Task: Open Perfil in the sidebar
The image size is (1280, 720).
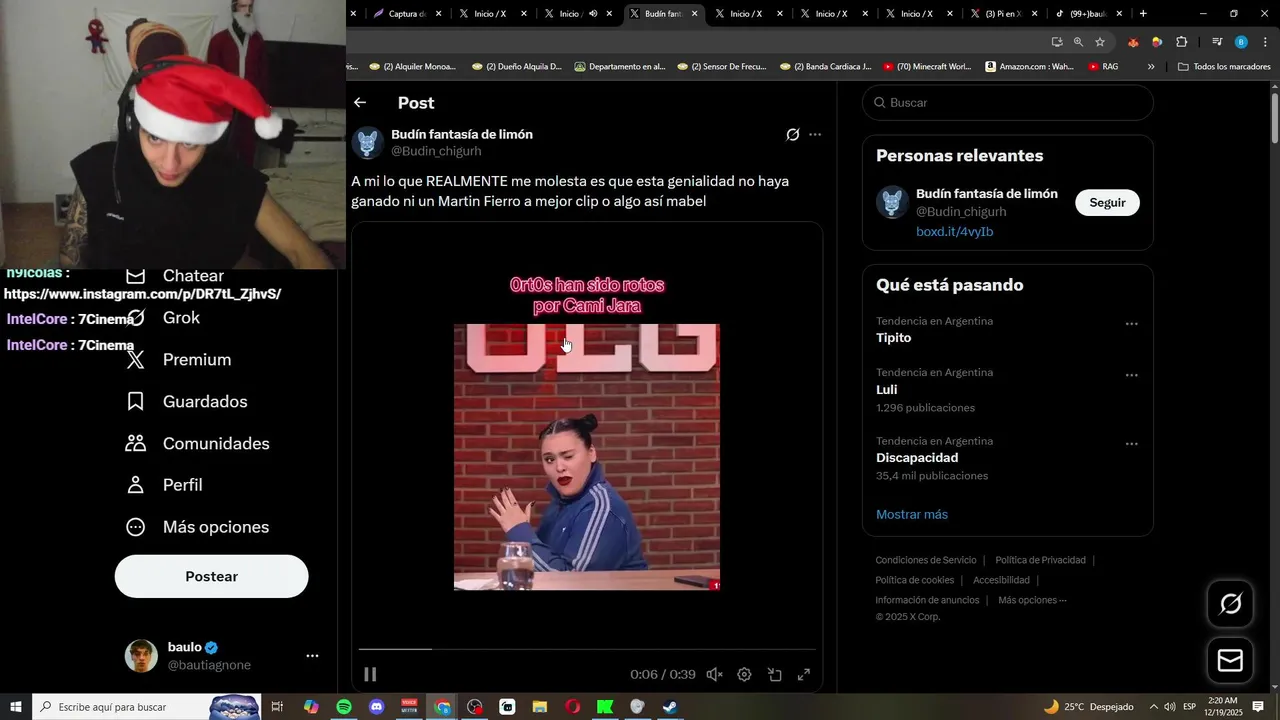Action: 166,485
